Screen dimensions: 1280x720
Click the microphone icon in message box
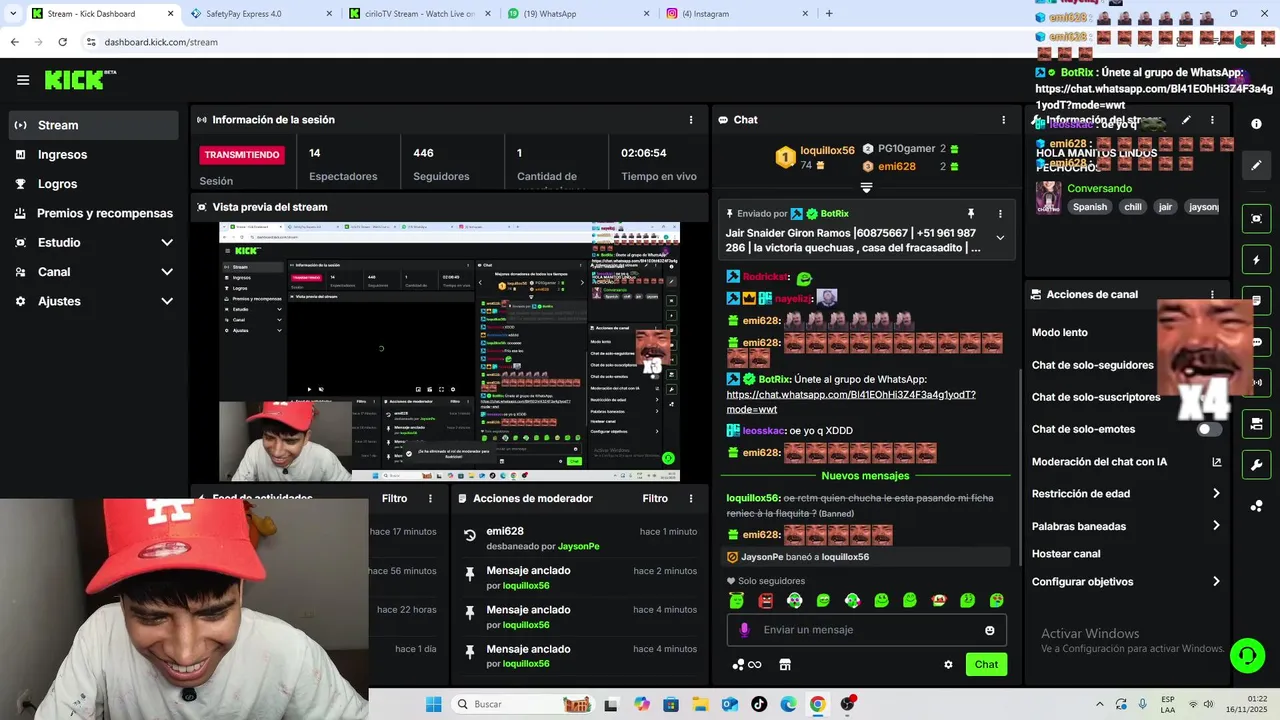click(x=744, y=630)
